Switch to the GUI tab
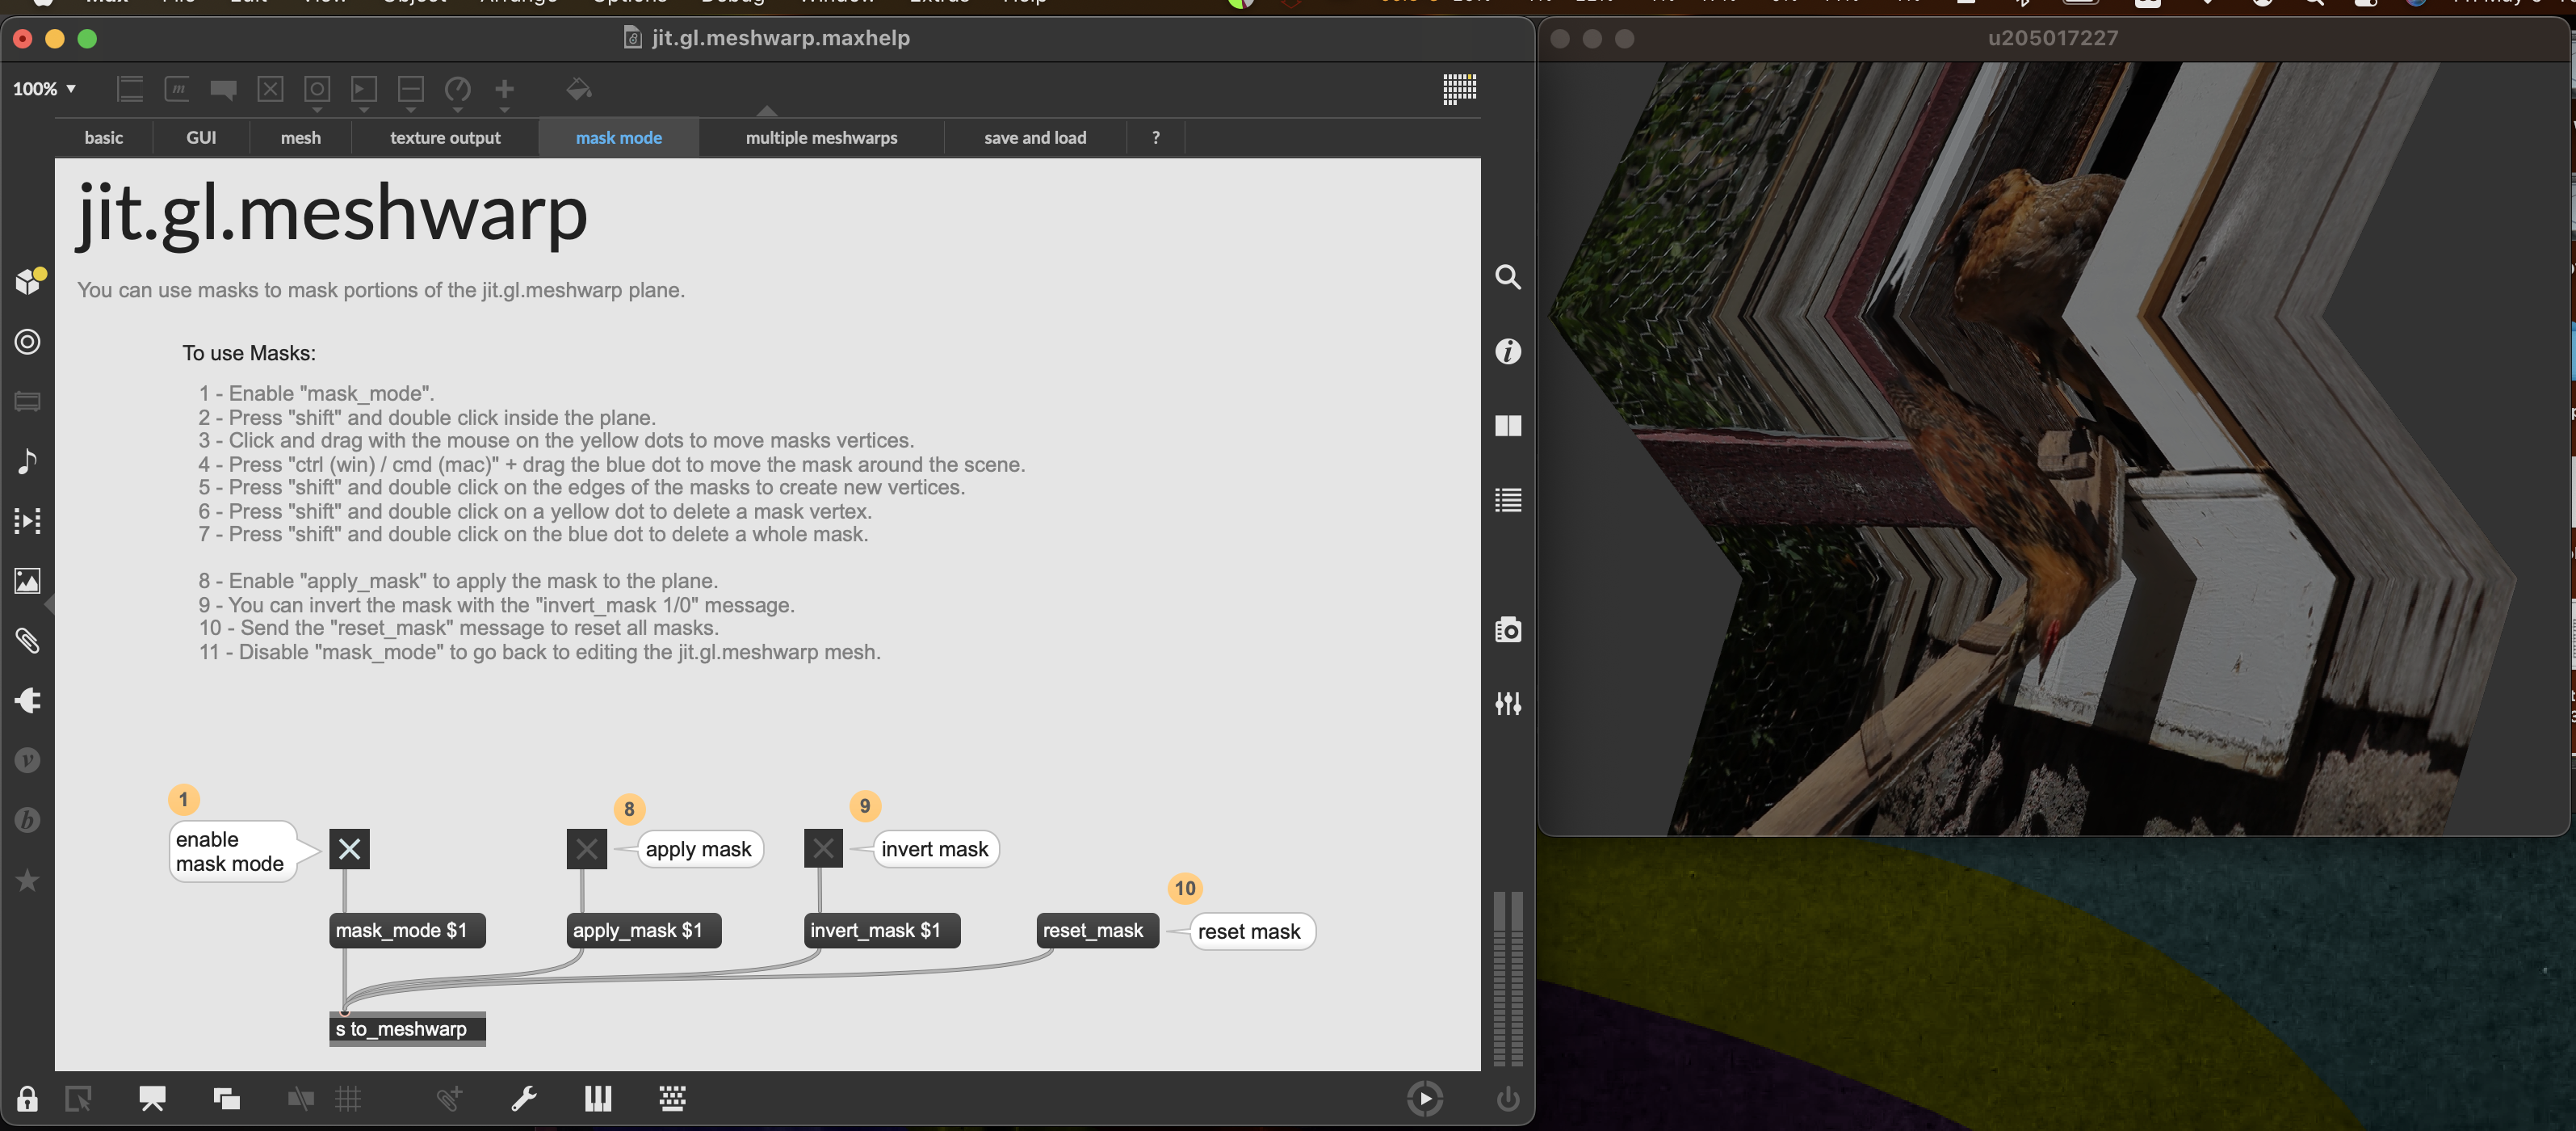 [x=201, y=138]
